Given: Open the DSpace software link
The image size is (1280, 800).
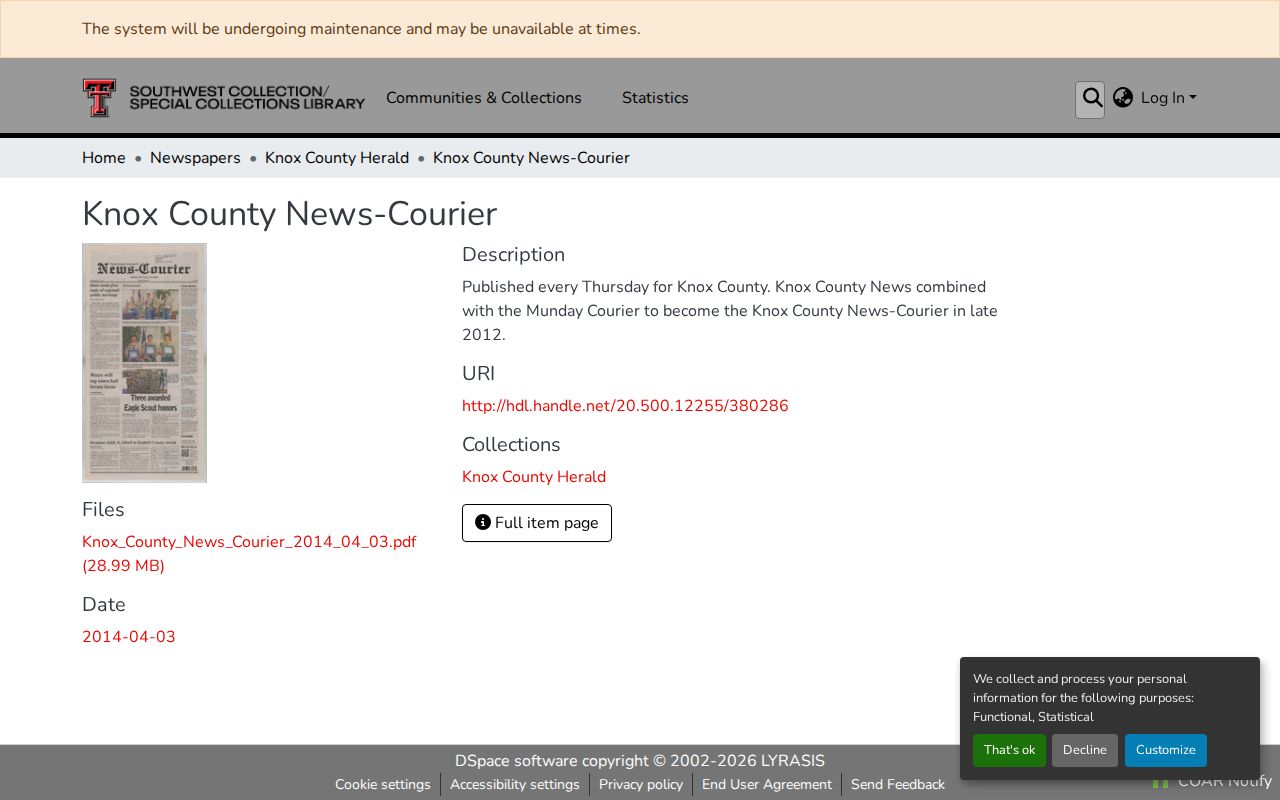Looking at the screenshot, I should [516, 761].
